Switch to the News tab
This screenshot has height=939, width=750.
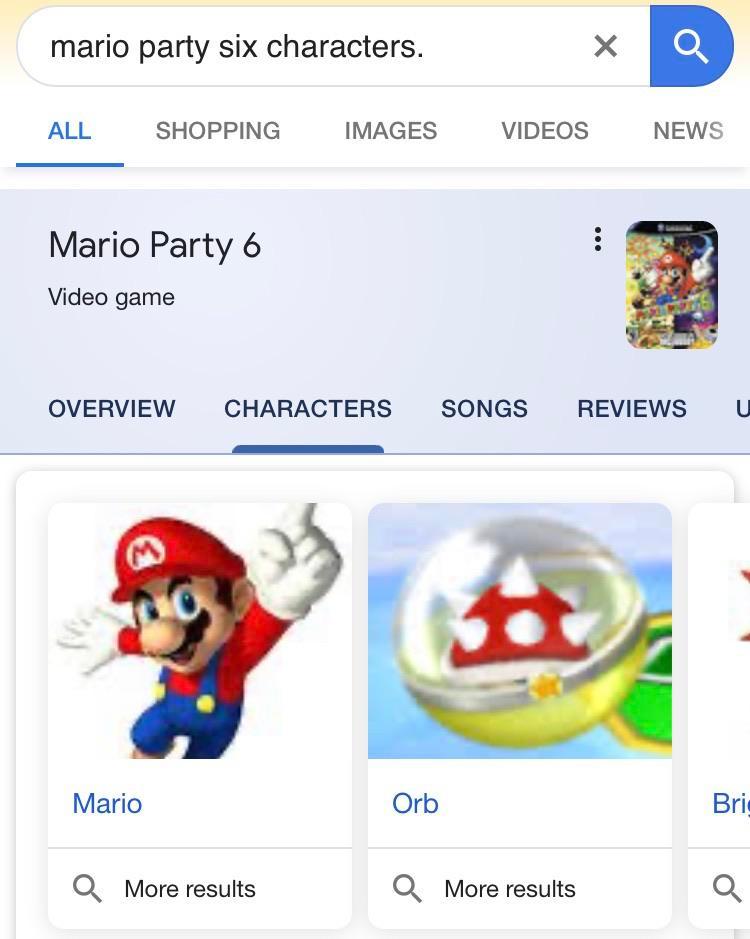coord(688,131)
